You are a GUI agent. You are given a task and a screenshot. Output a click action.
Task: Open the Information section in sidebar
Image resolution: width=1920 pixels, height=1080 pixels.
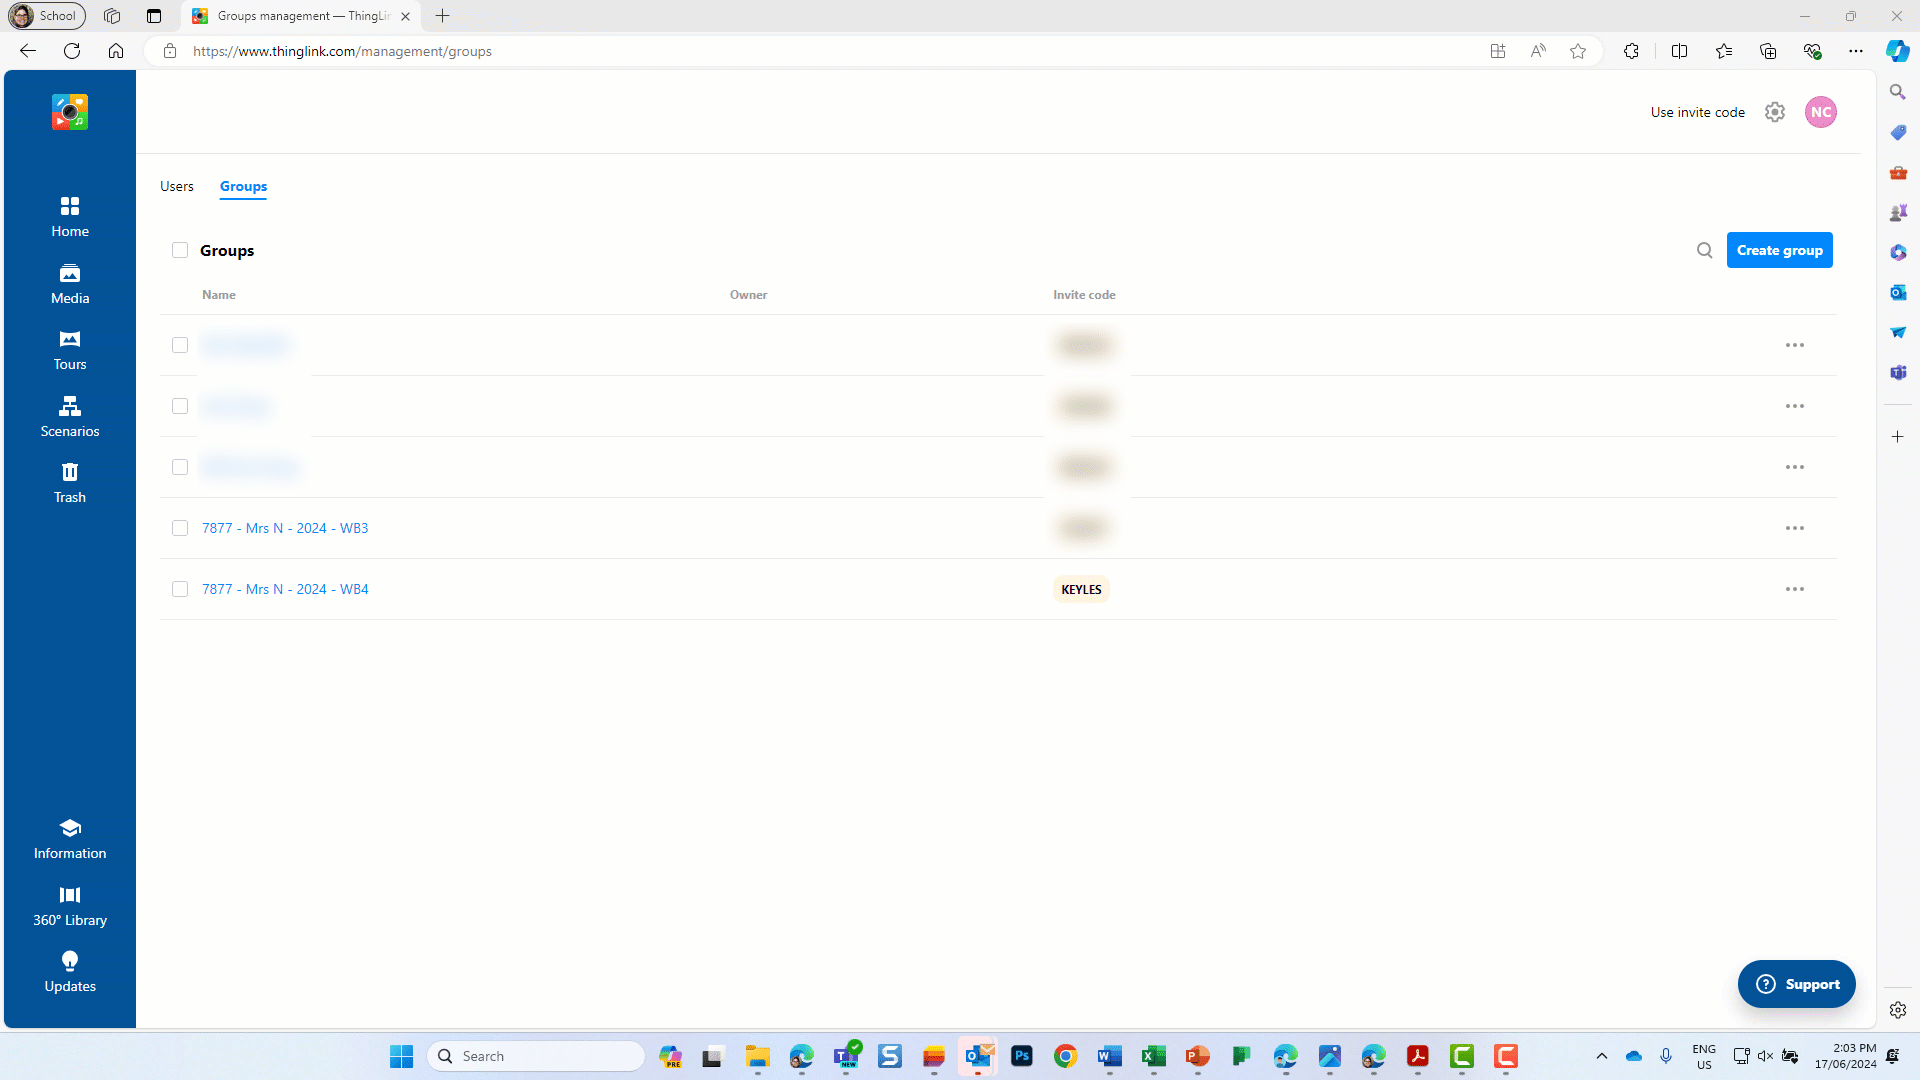pyautogui.click(x=70, y=839)
